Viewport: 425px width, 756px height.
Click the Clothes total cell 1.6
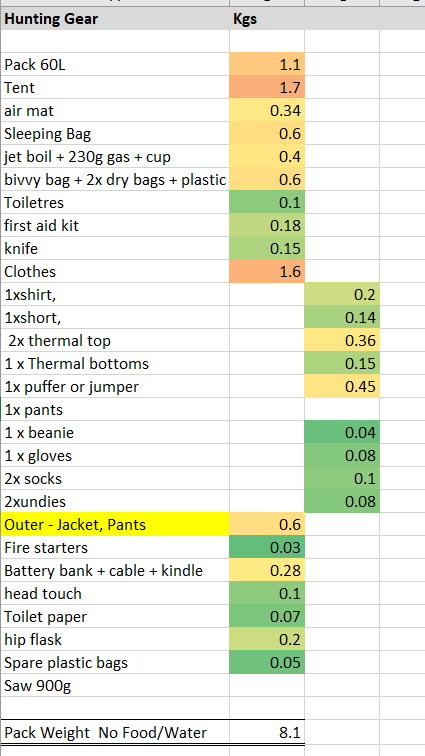click(x=267, y=271)
